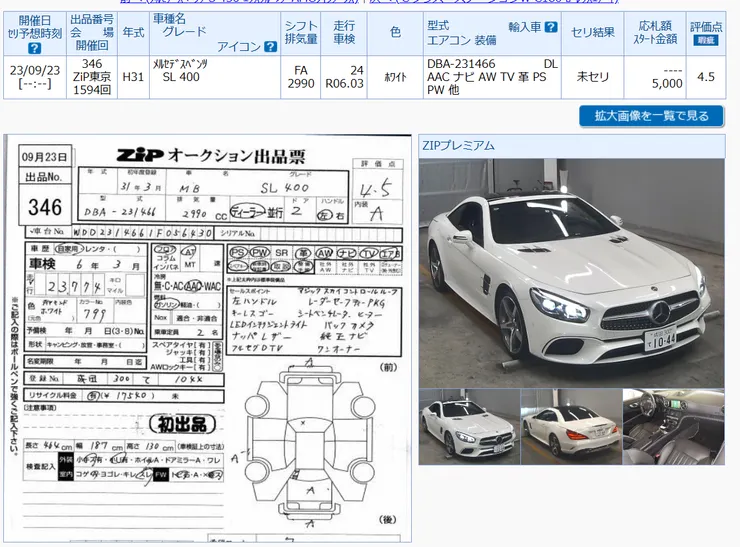Click help icon beside アイコン header

pos(270,46)
